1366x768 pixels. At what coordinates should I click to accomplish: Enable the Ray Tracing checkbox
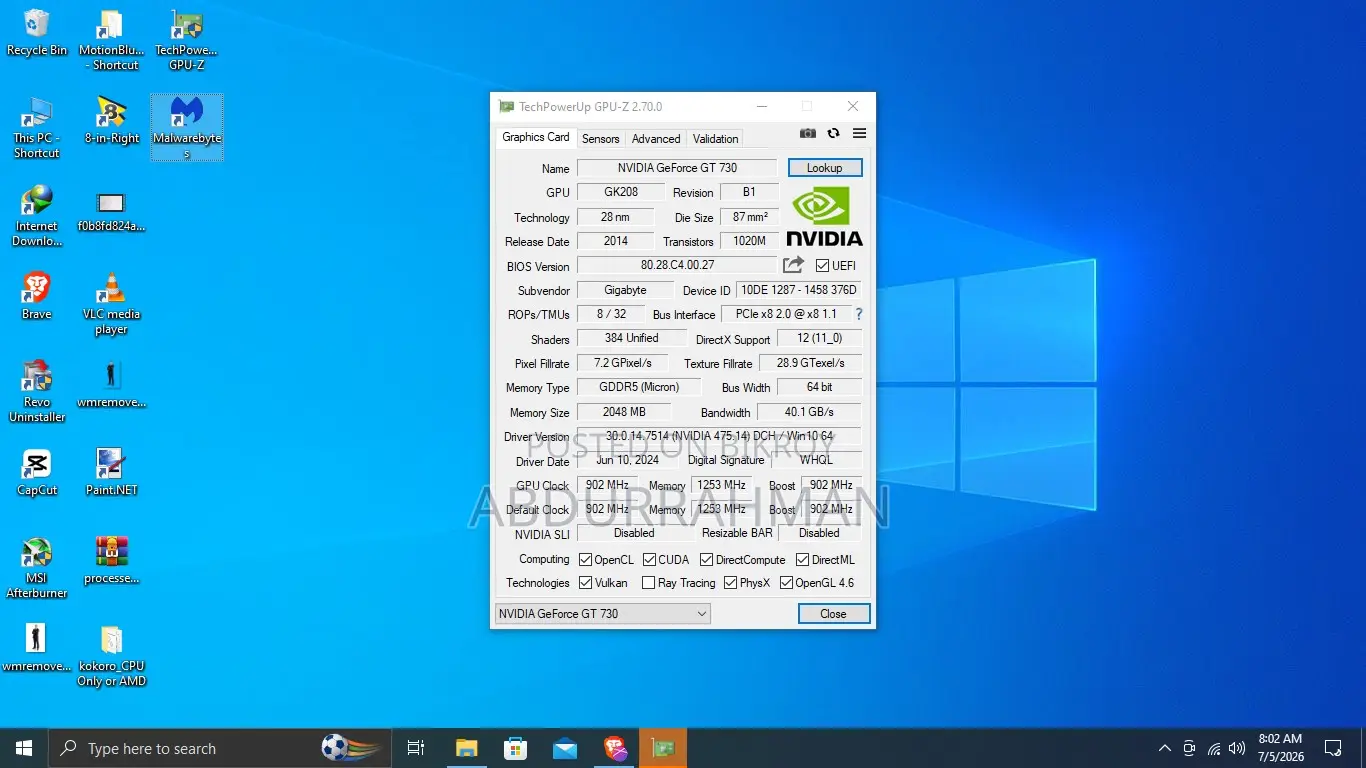(648, 583)
